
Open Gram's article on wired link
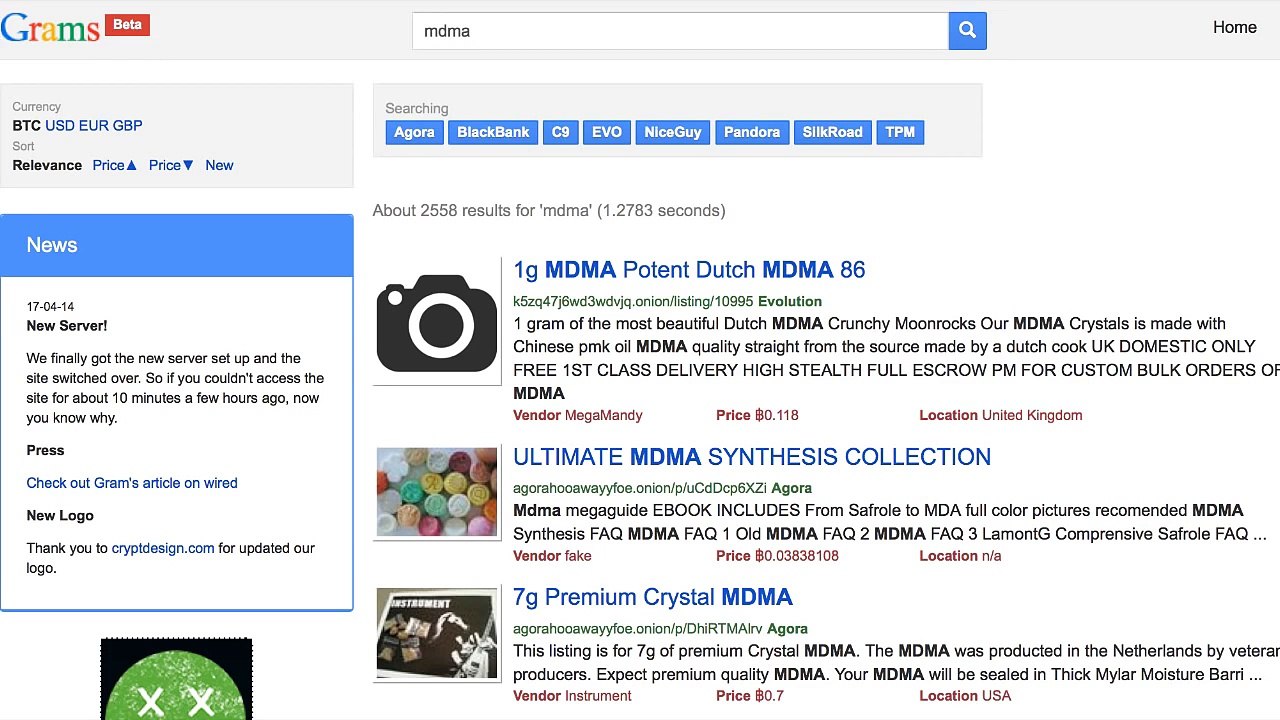point(132,483)
